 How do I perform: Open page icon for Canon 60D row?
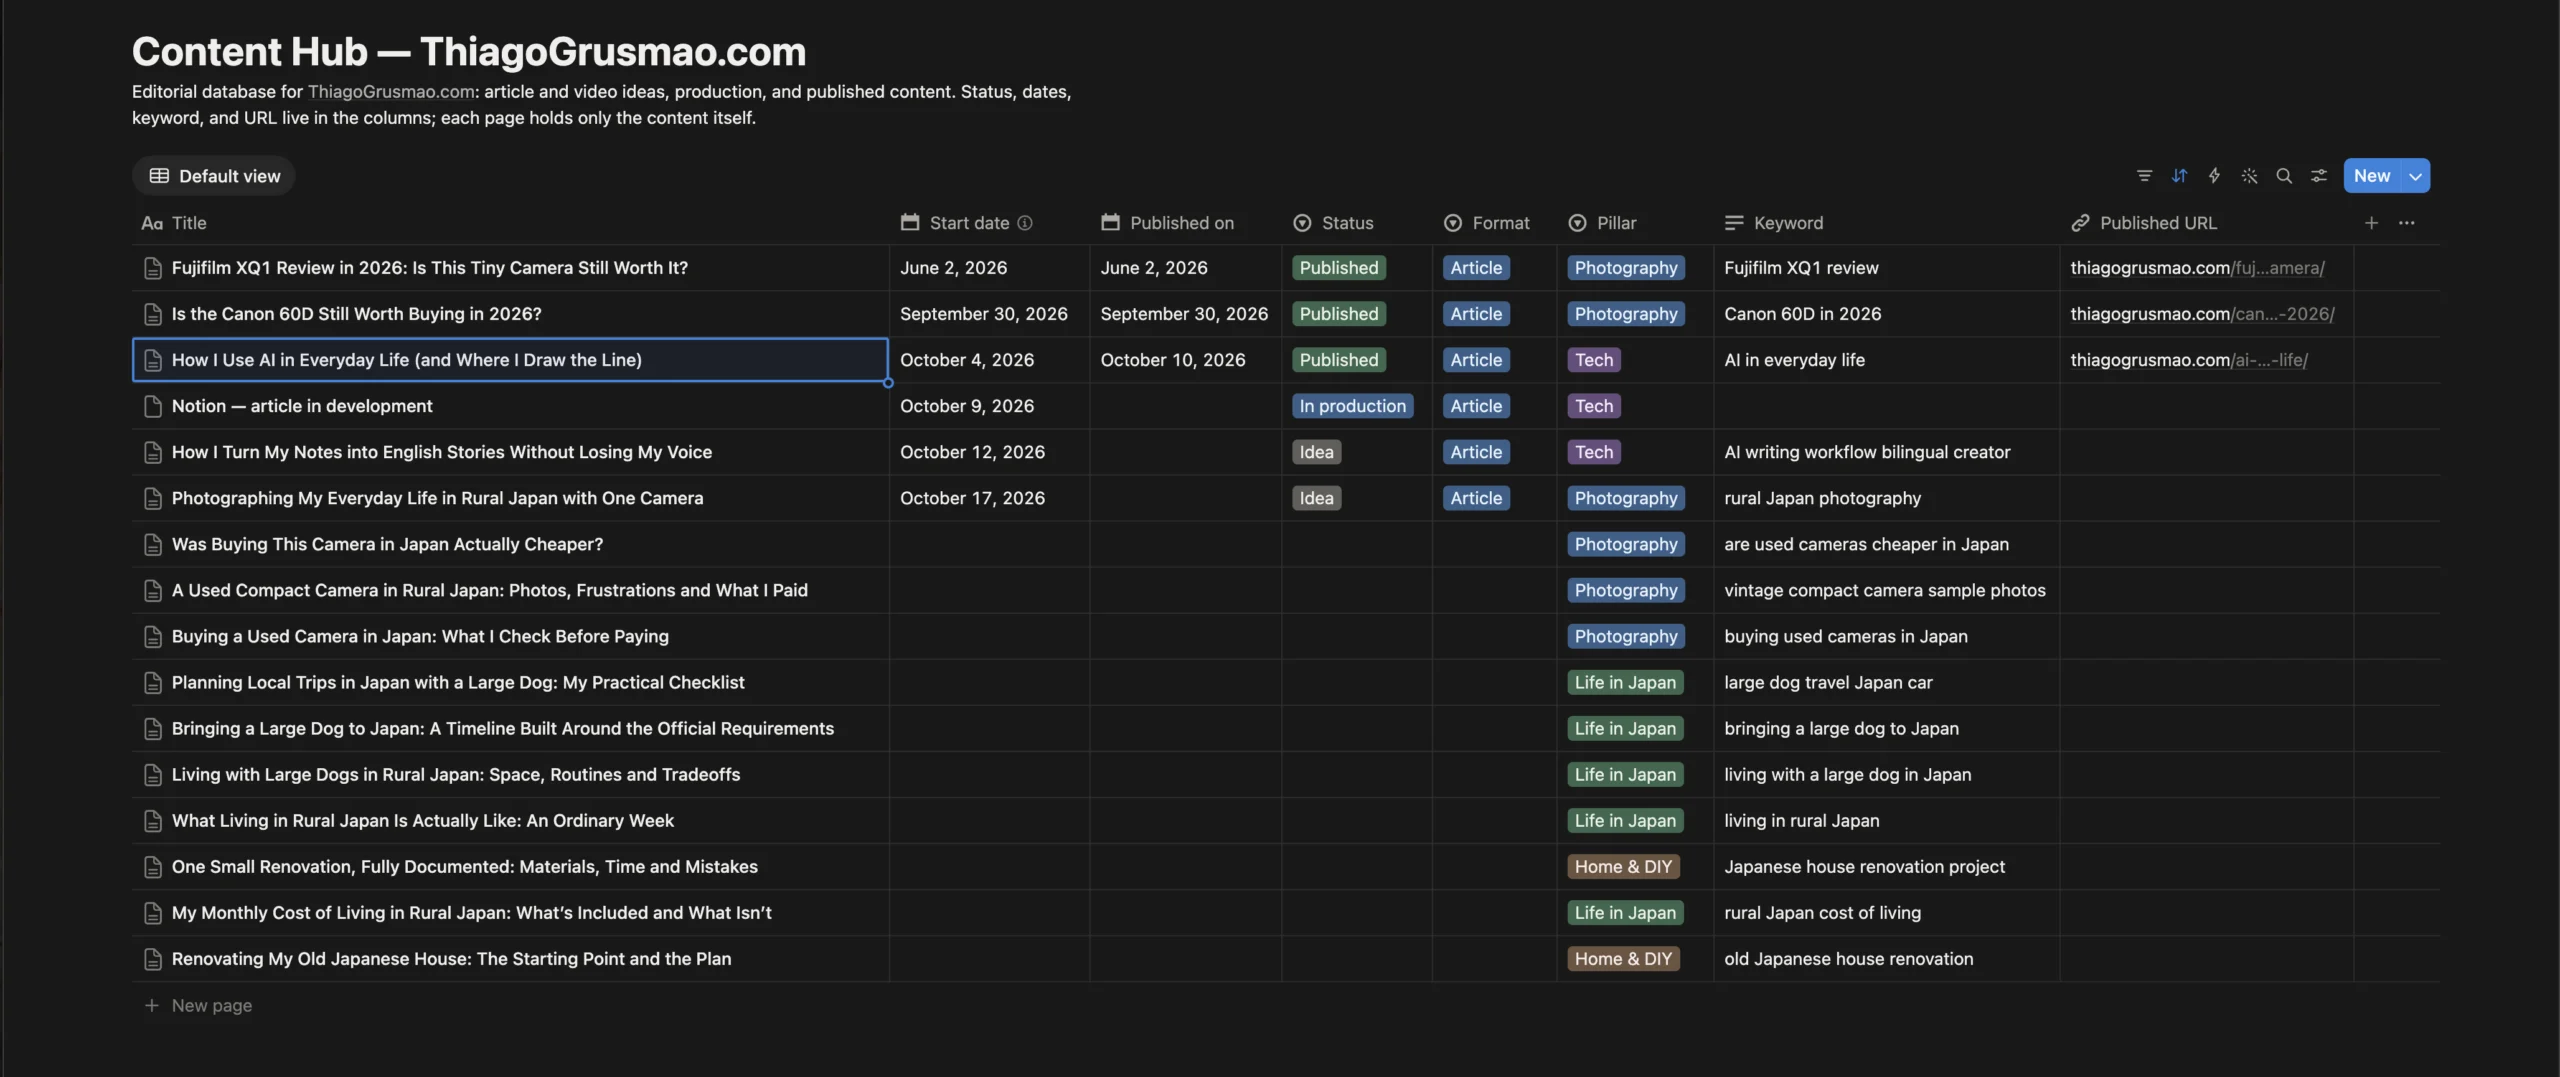coord(153,314)
